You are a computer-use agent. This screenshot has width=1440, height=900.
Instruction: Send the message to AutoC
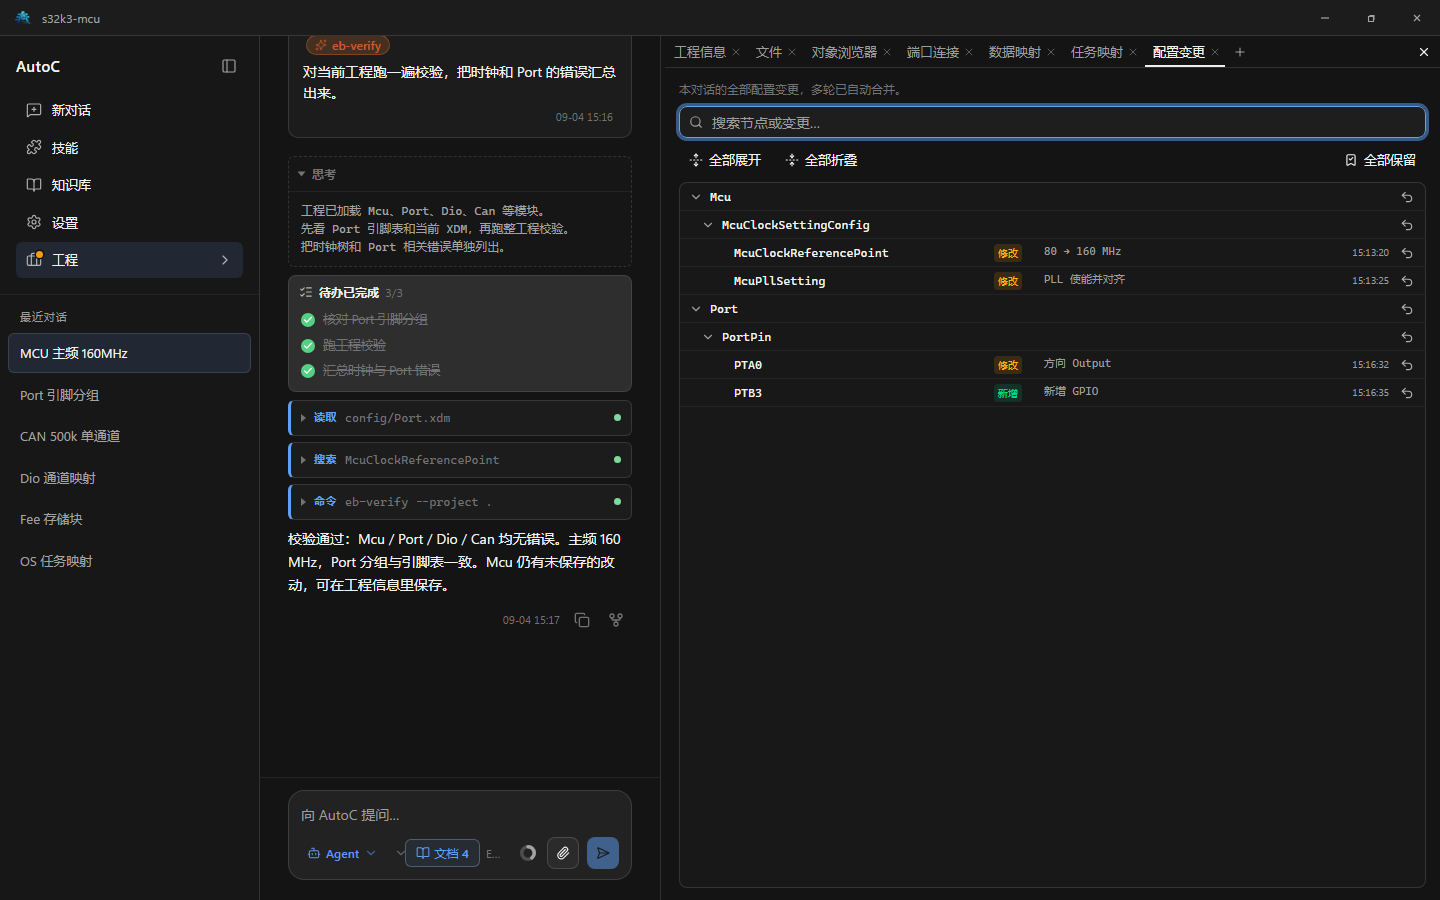point(603,853)
